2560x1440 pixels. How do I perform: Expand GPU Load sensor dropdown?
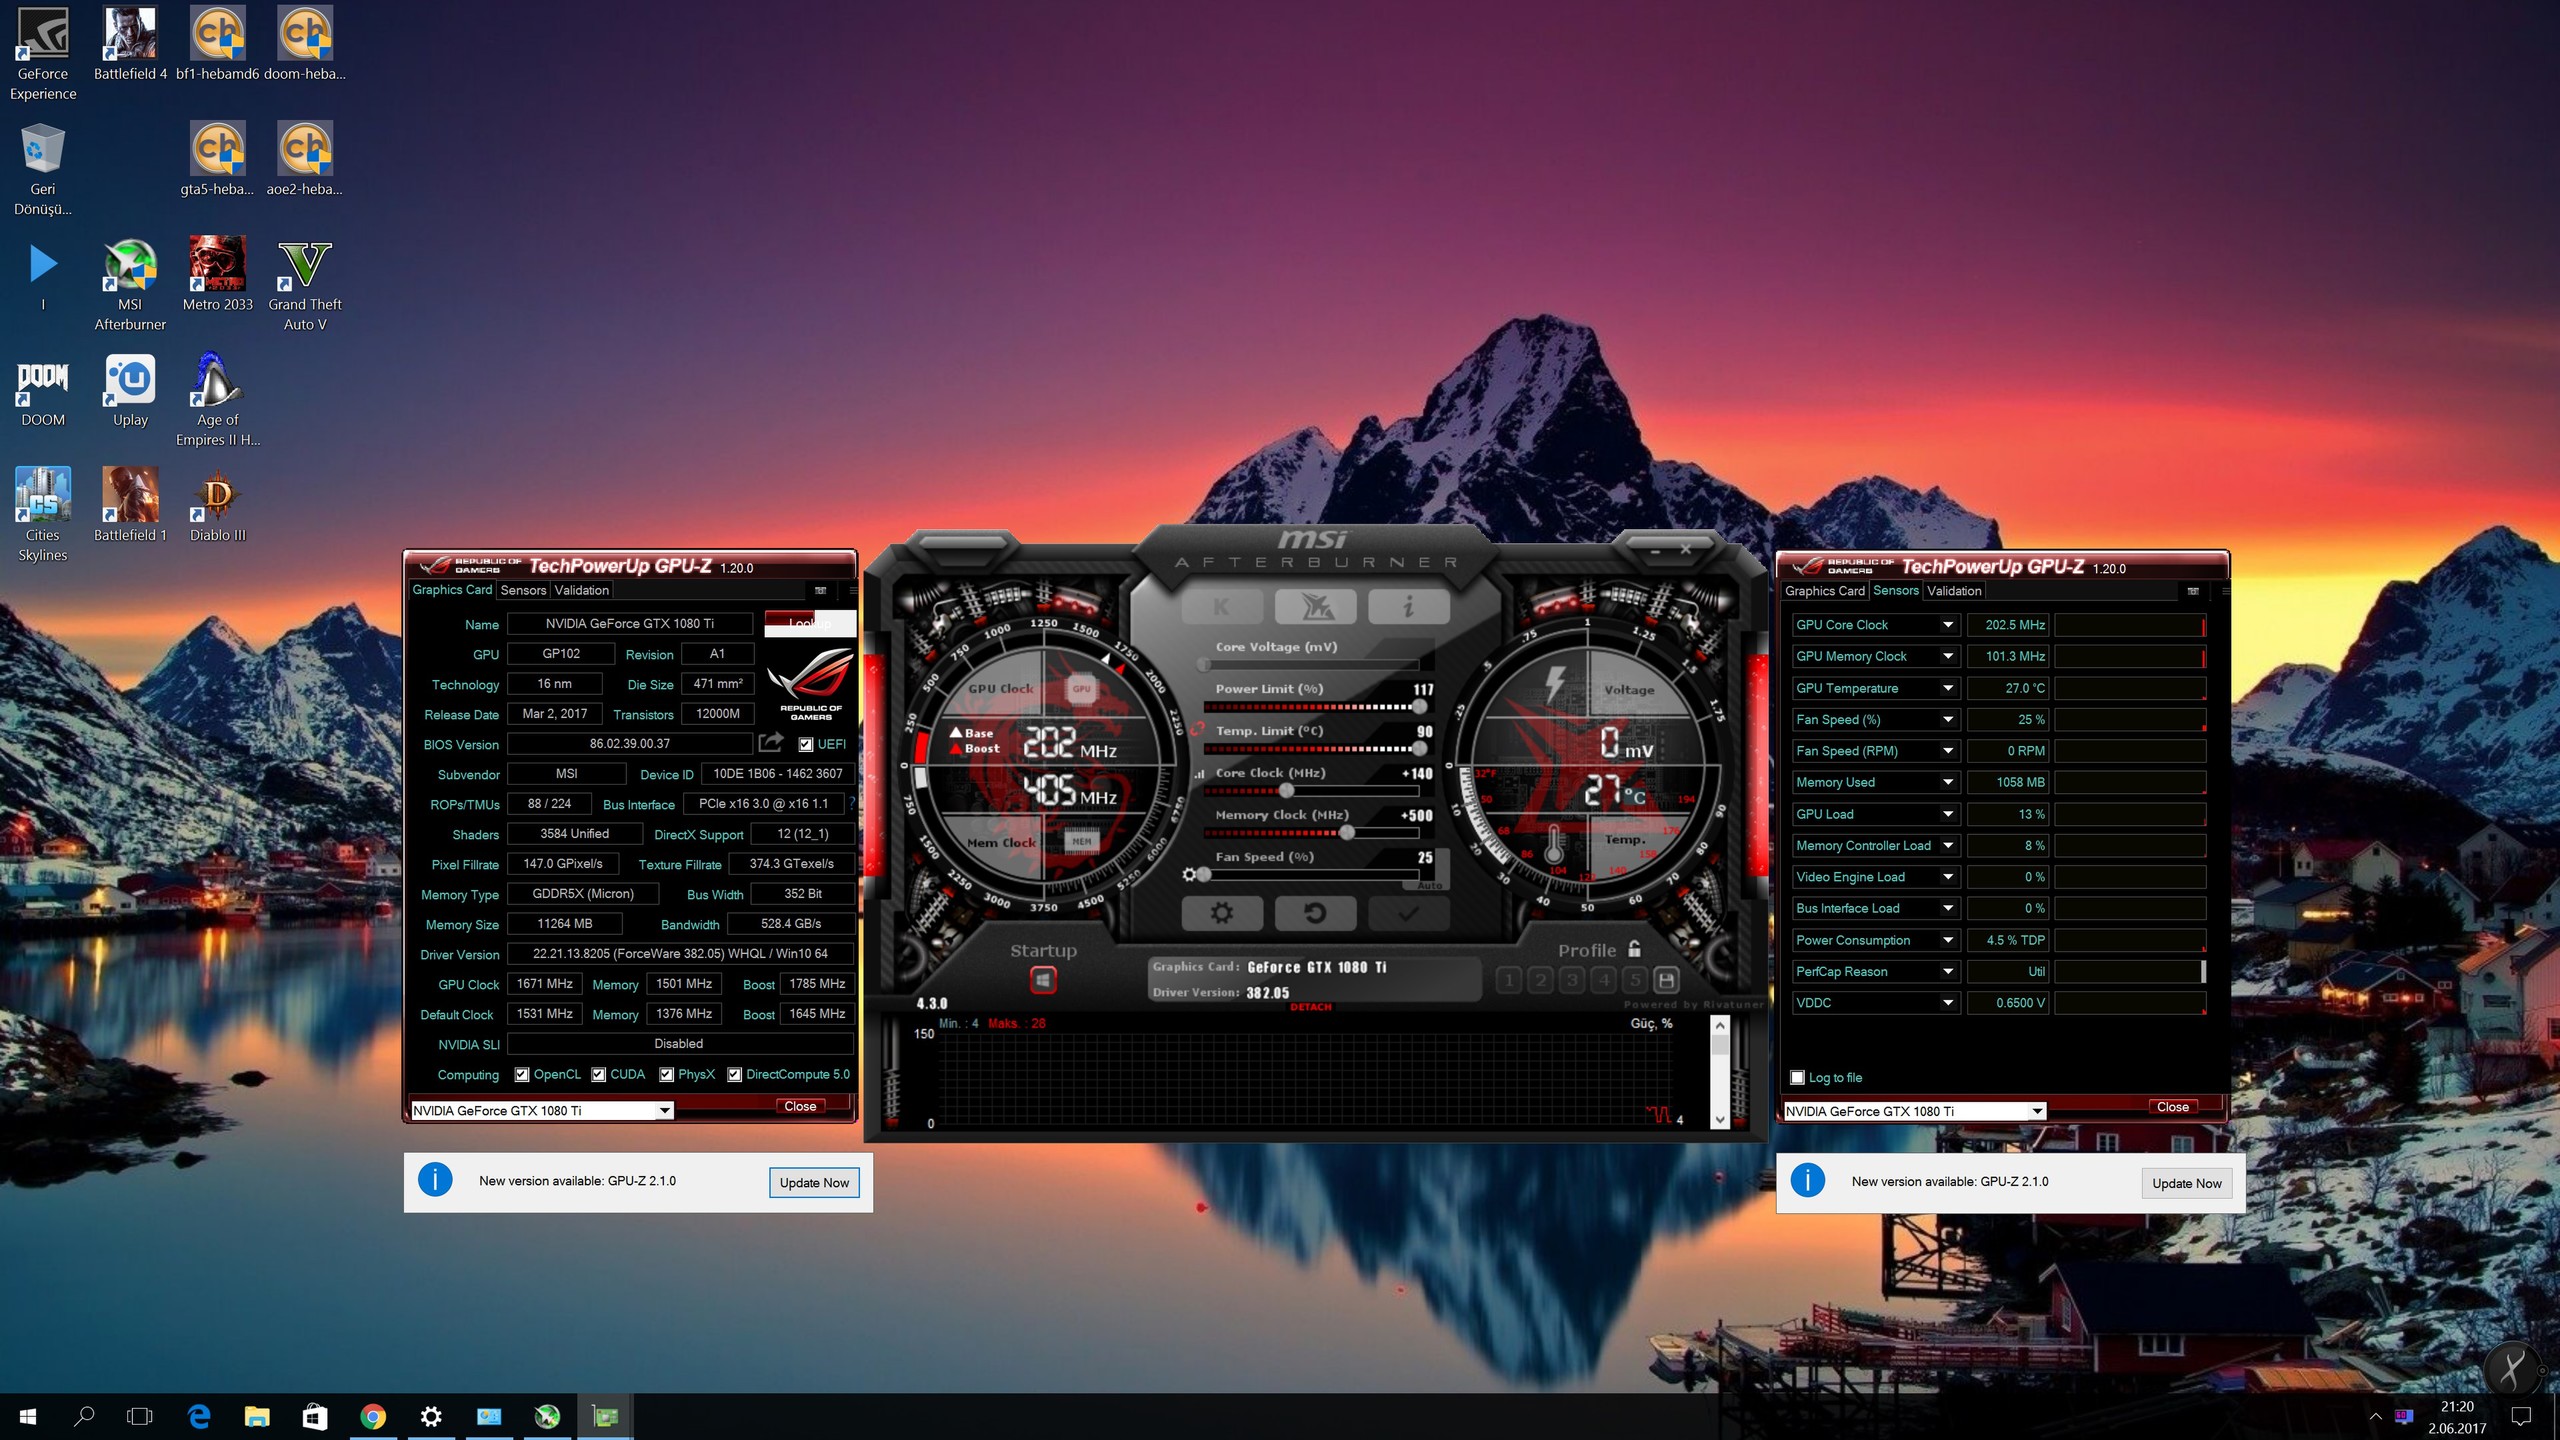click(x=1947, y=814)
